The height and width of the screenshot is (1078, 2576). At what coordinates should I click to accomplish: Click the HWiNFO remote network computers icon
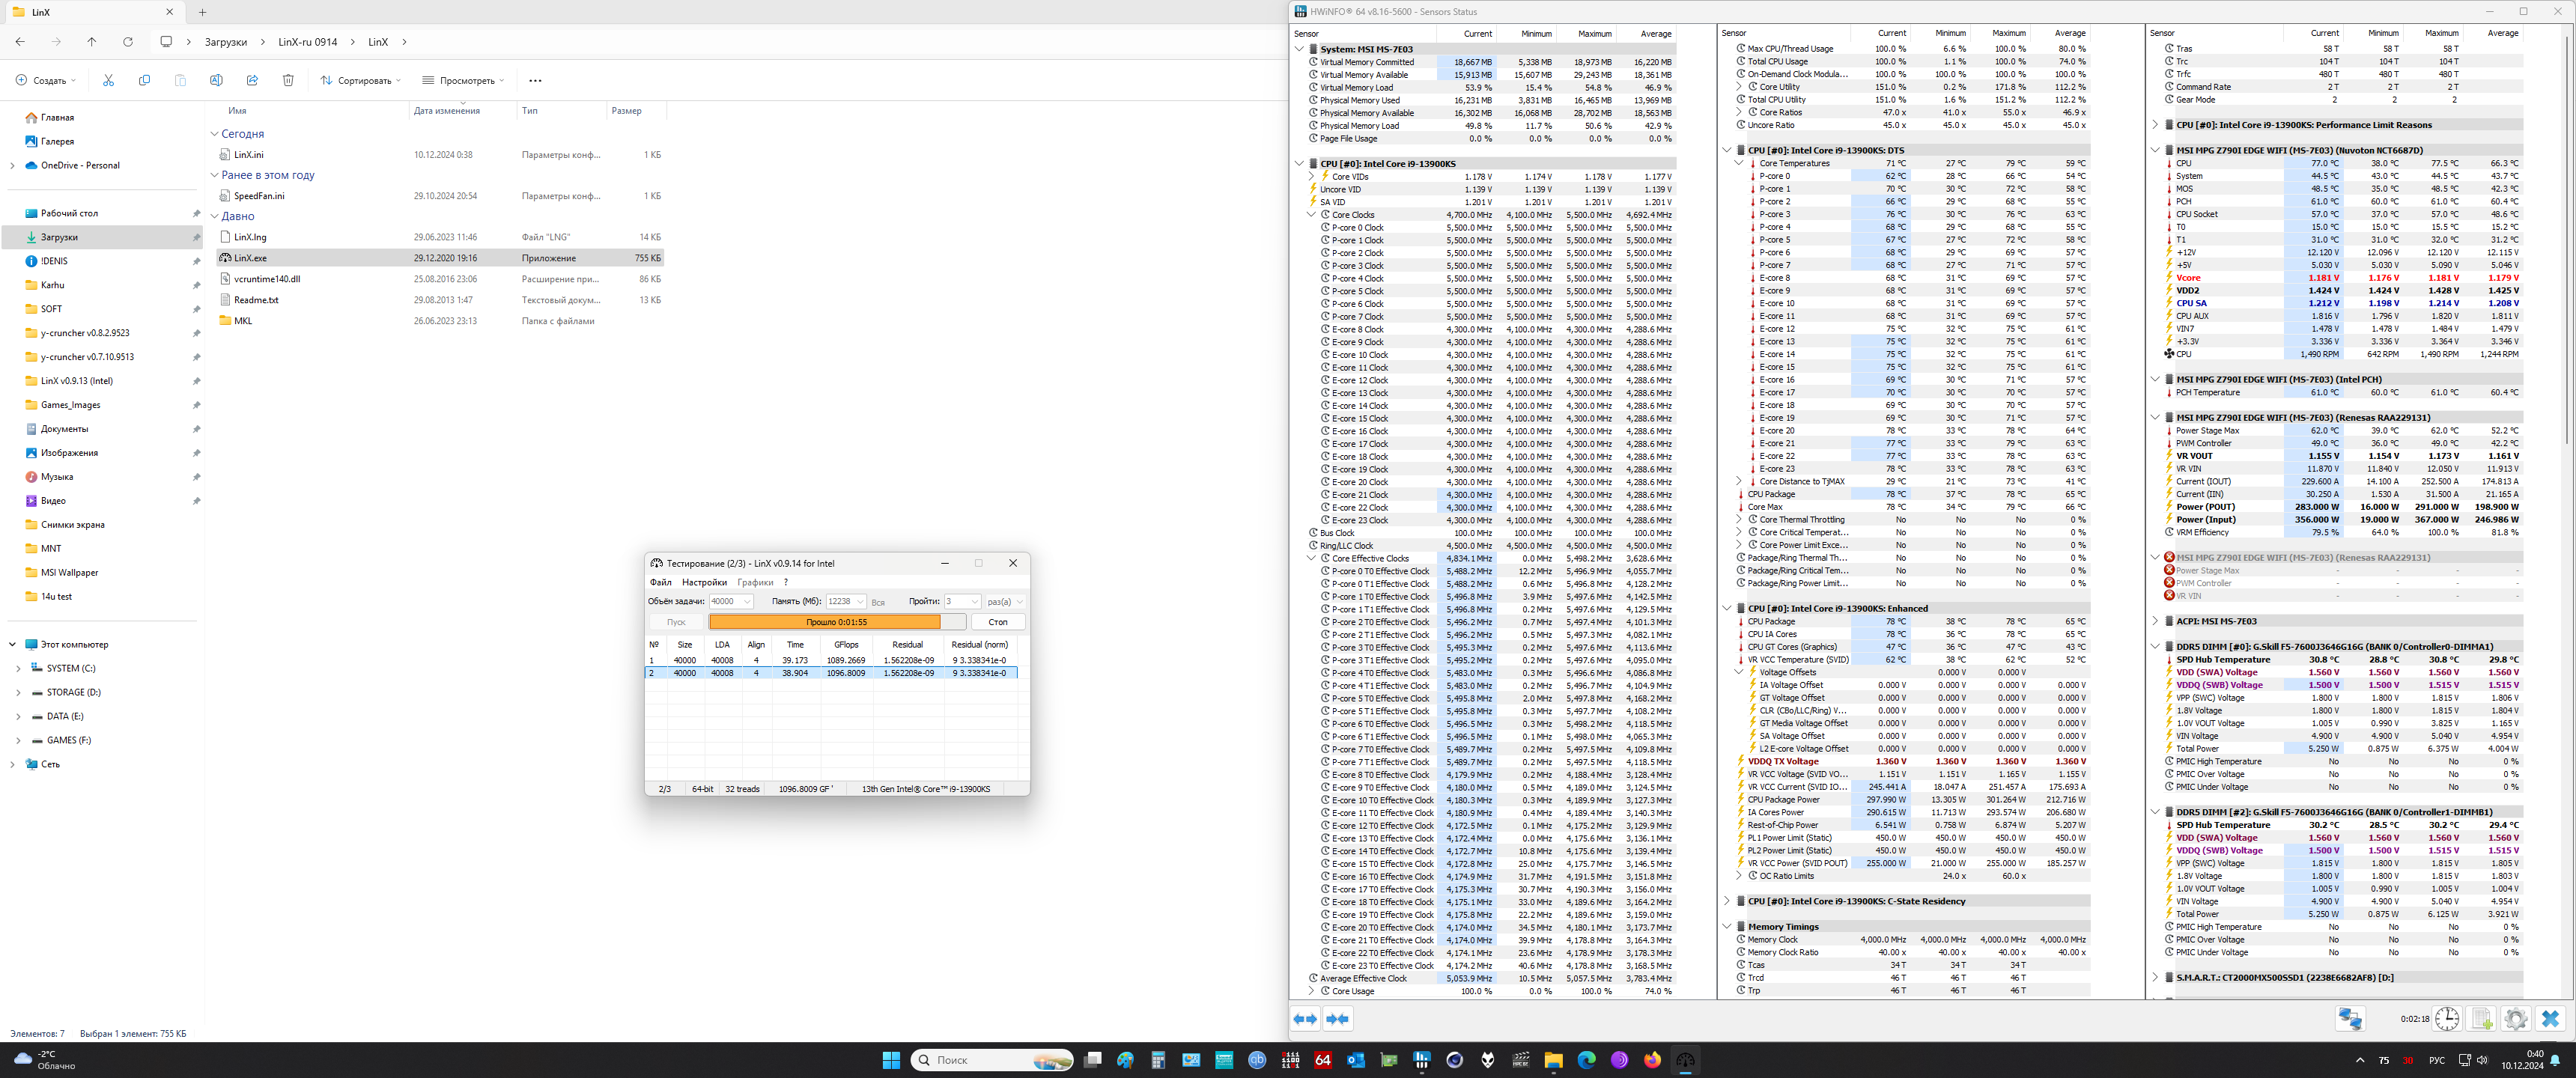coord(2350,1018)
